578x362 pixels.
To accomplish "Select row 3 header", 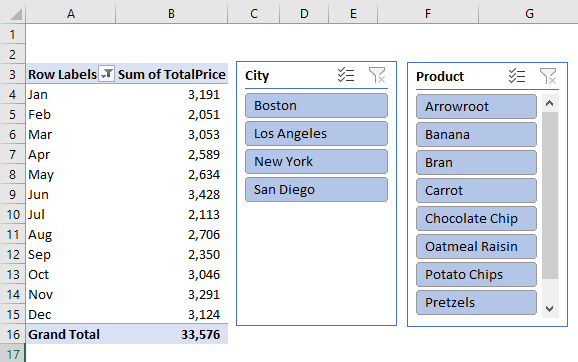I will coord(13,74).
